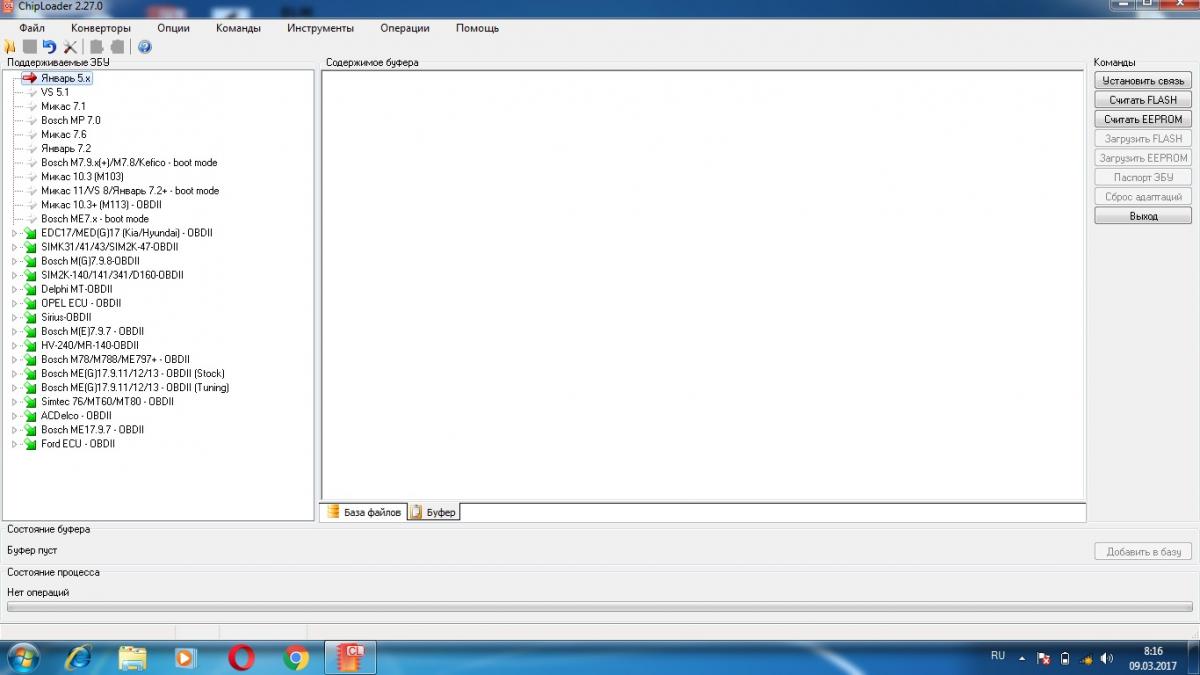Open the tools settings toolbar icon

click(70, 47)
